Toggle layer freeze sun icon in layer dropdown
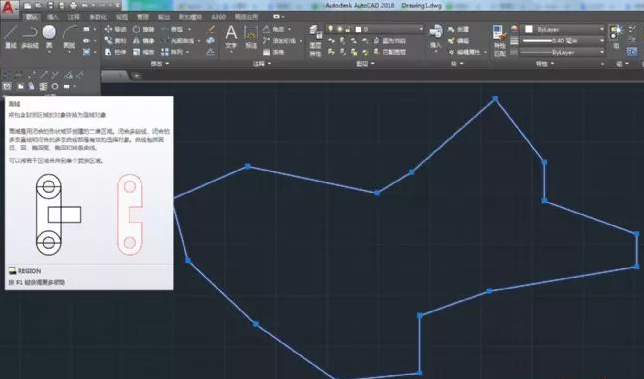 (x=340, y=29)
